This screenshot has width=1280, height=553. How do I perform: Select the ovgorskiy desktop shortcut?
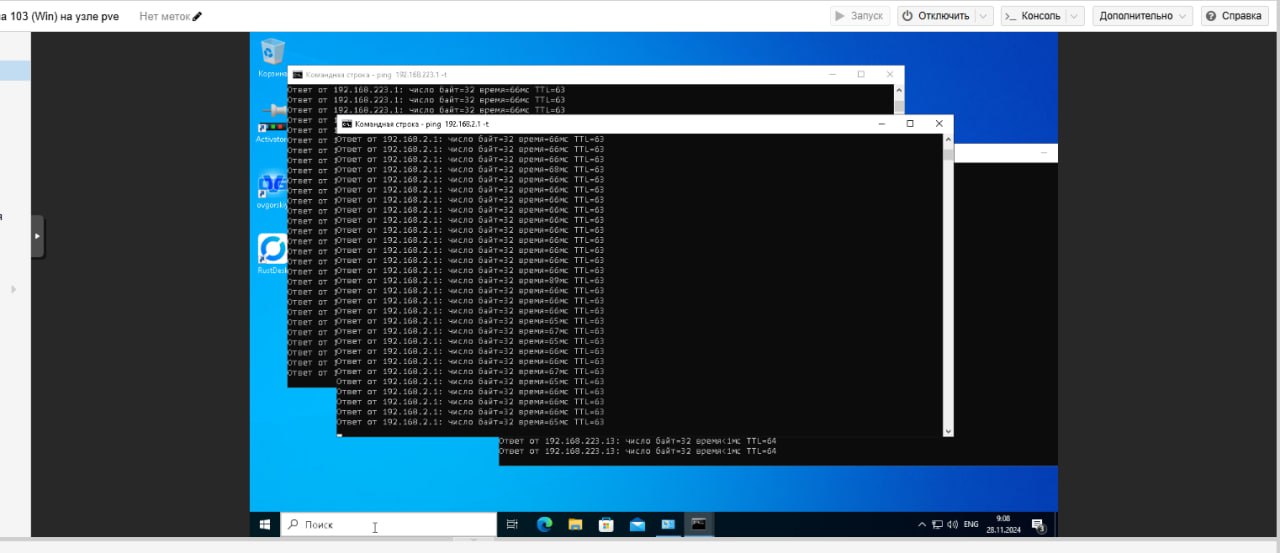click(x=271, y=189)
